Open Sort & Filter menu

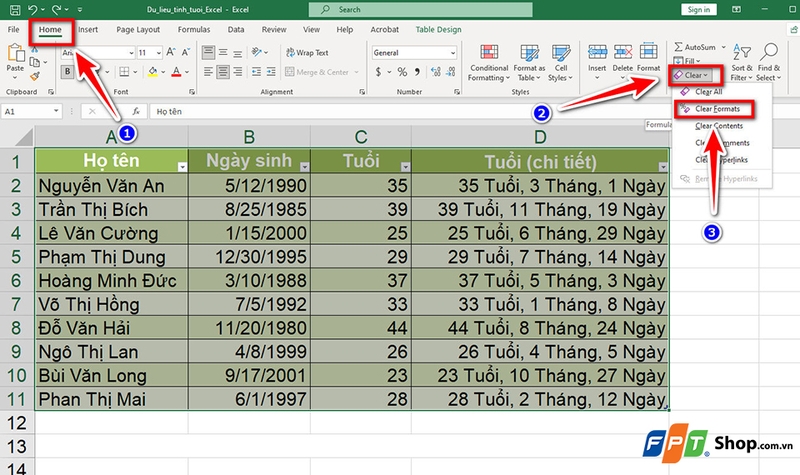coord(741,62)
